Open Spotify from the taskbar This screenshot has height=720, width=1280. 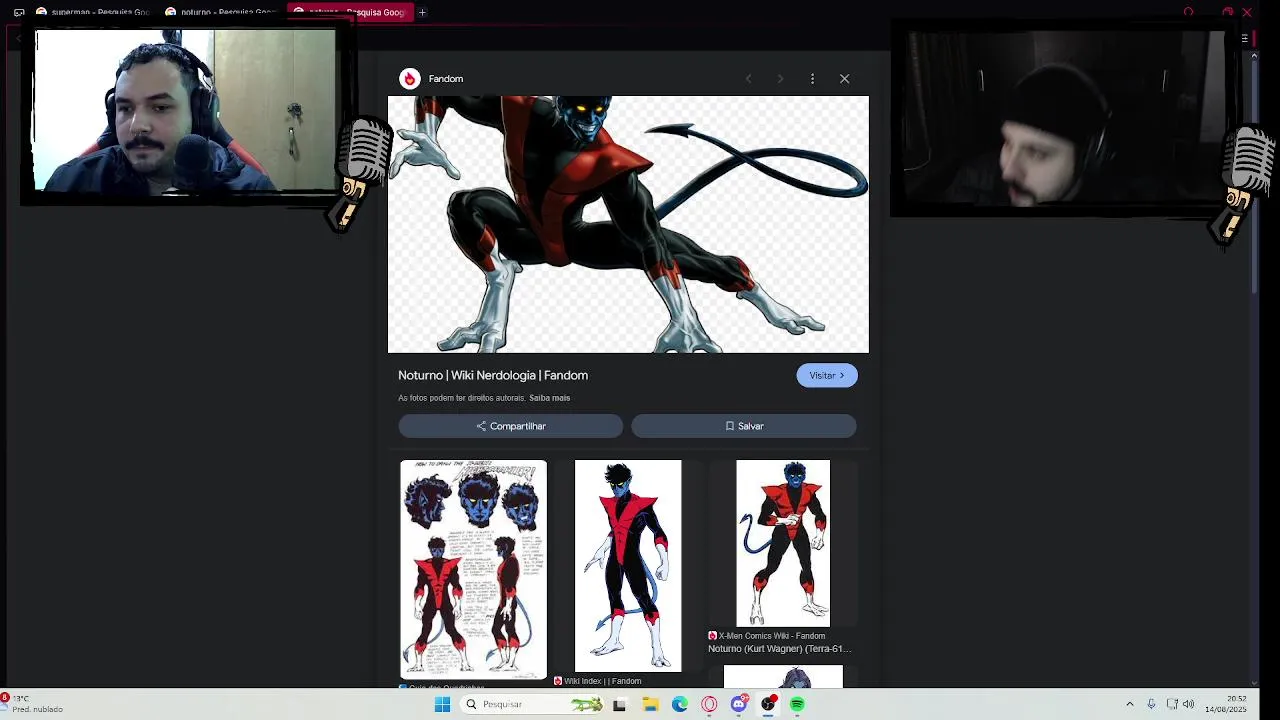[797, 704]
